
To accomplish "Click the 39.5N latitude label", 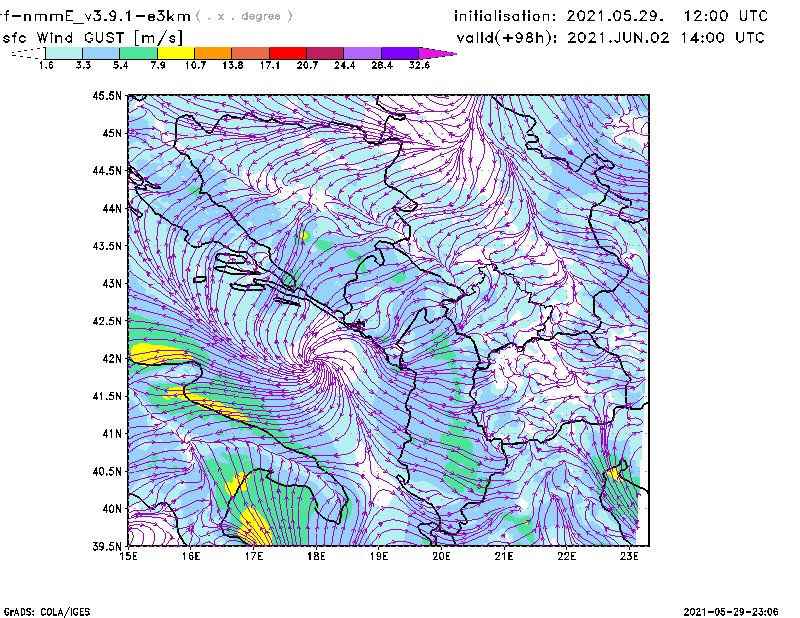I will (107, 546).
